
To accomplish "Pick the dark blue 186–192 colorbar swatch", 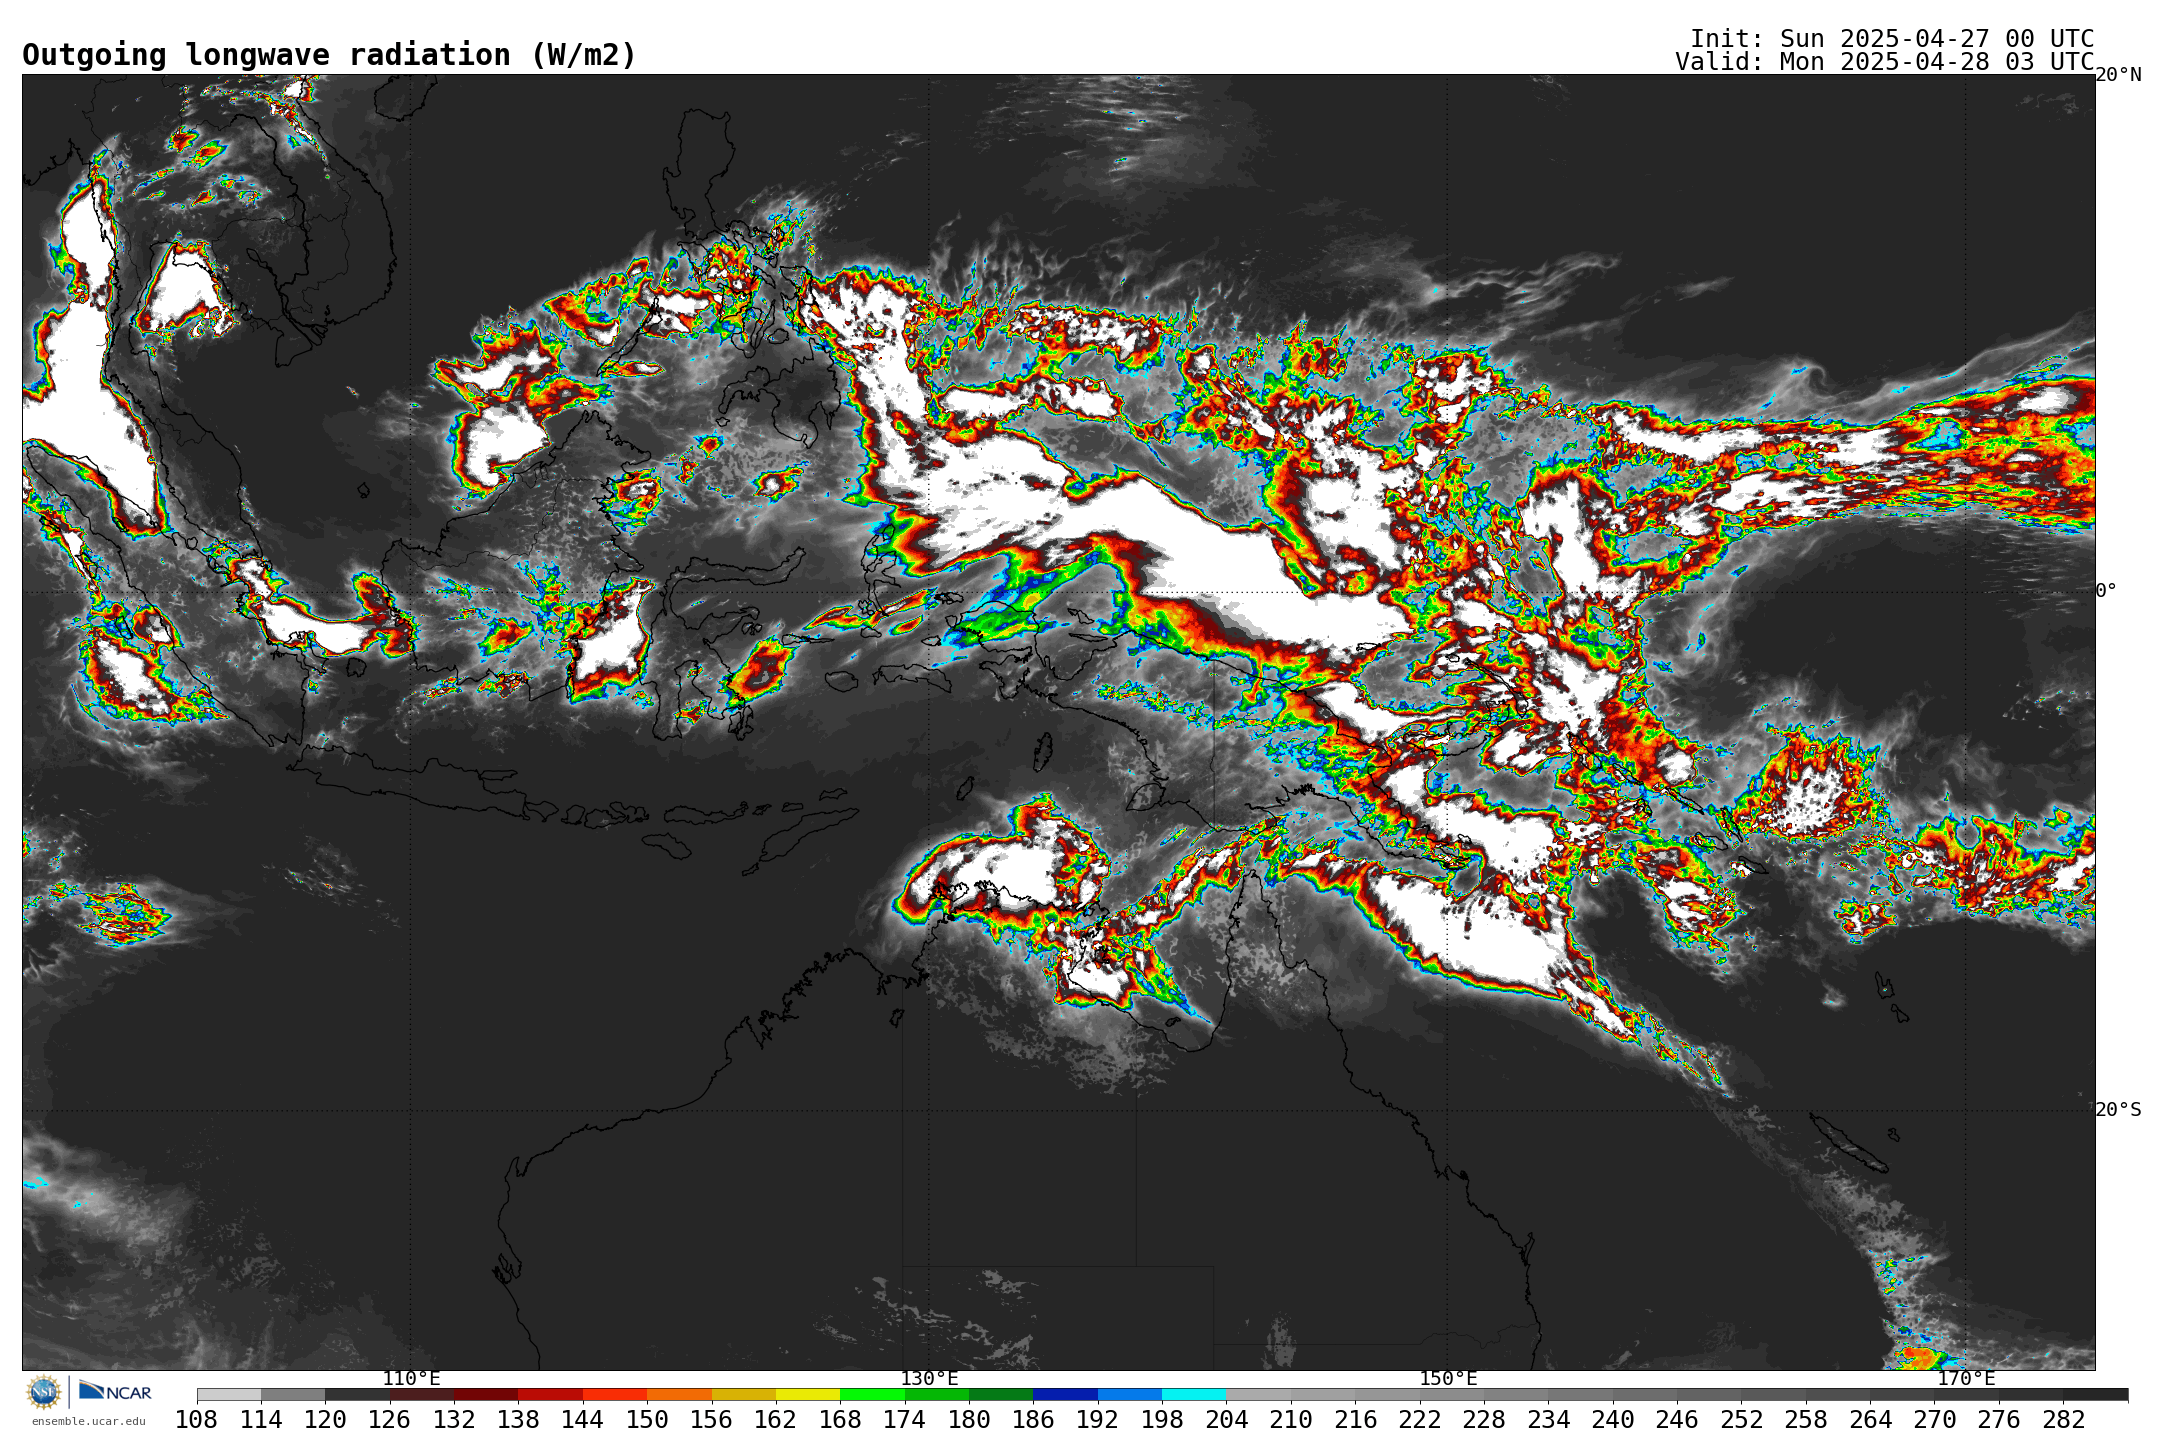I will click(1065, 1395).
